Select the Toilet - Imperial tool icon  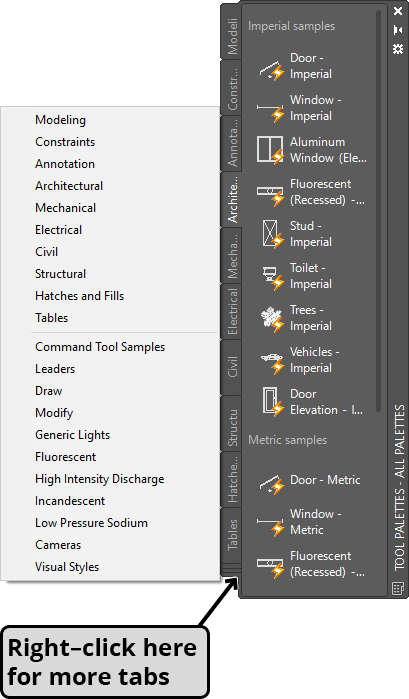pos(273,277)
